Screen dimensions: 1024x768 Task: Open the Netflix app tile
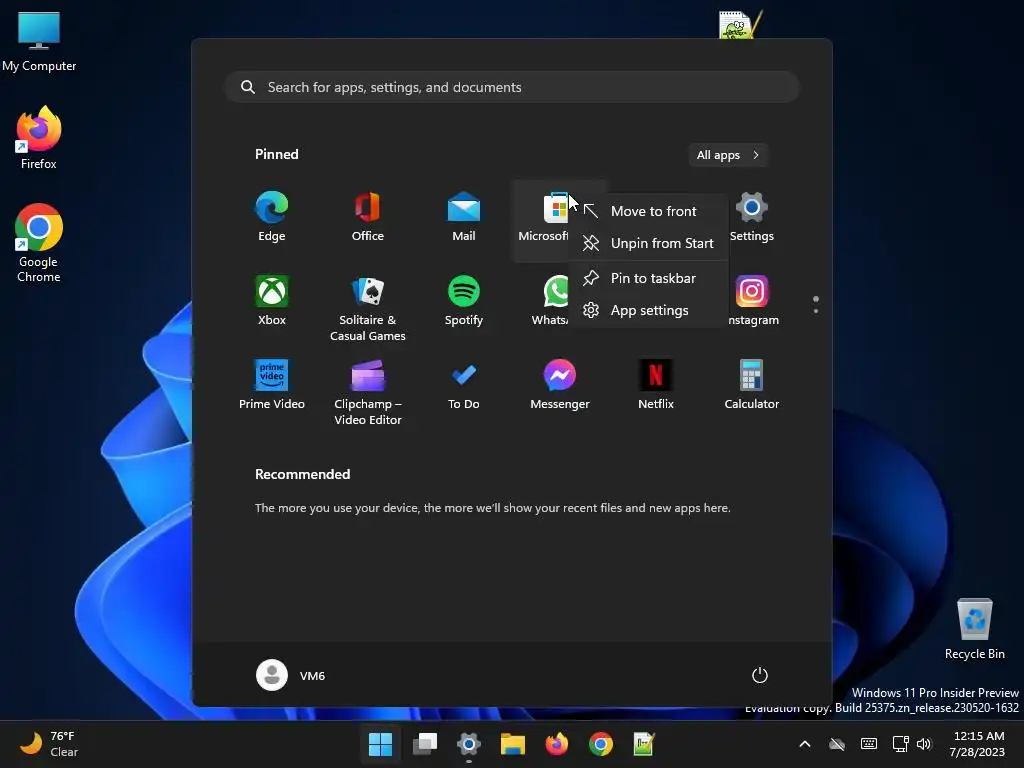pyautogui.click(x=656, y=385)
